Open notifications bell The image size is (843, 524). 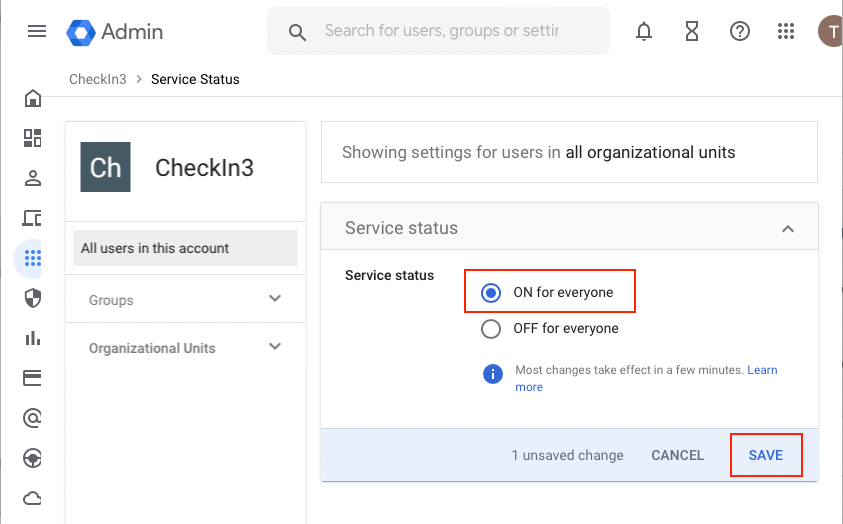click(644, 31)
